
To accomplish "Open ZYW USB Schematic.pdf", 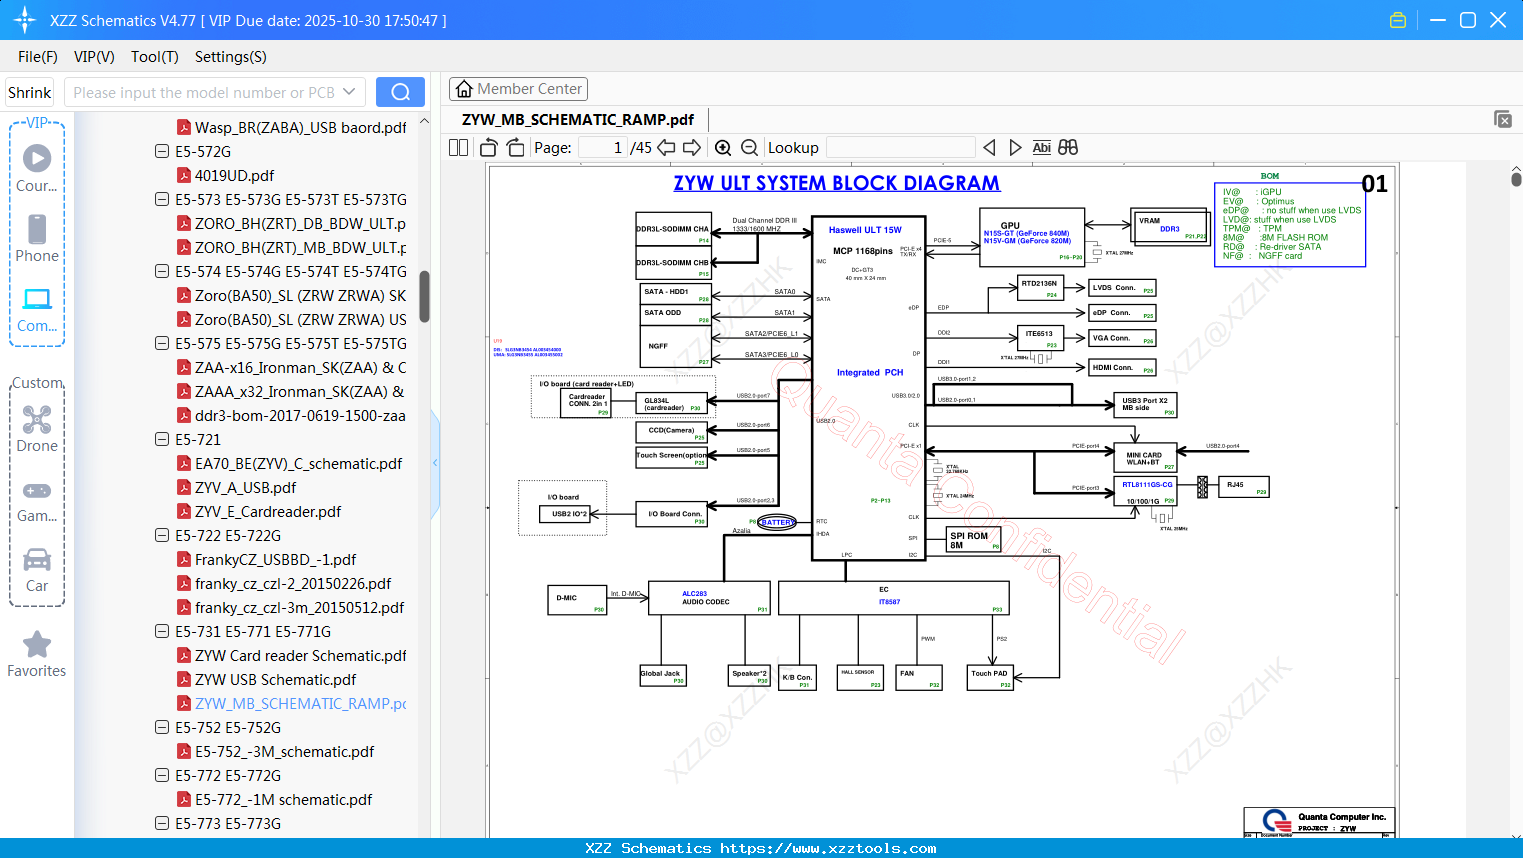I will (275, 680).
